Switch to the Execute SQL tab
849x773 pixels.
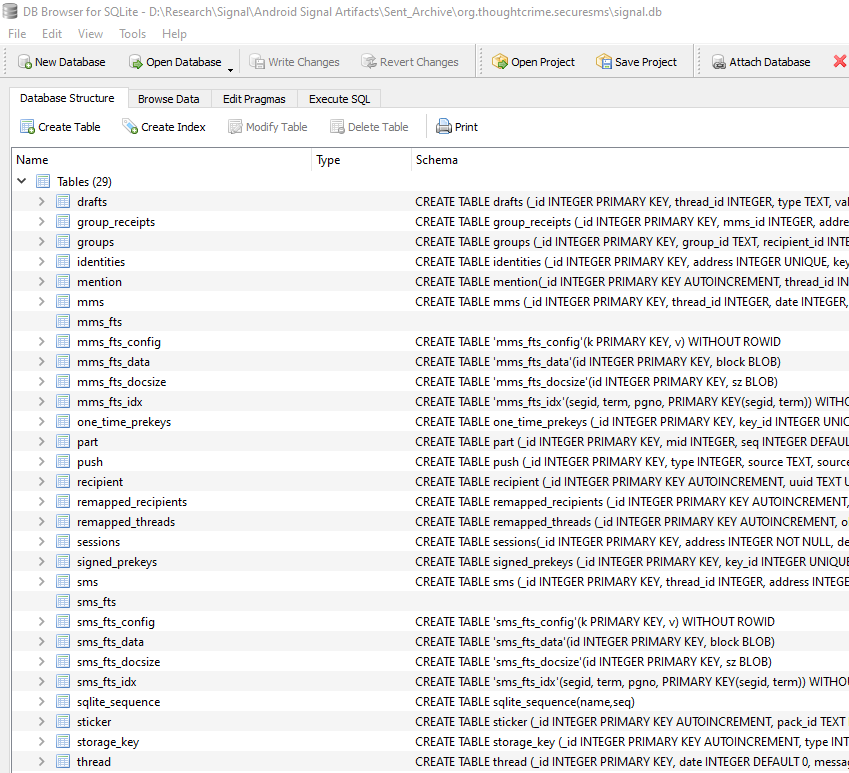click(x=339, y=99)
